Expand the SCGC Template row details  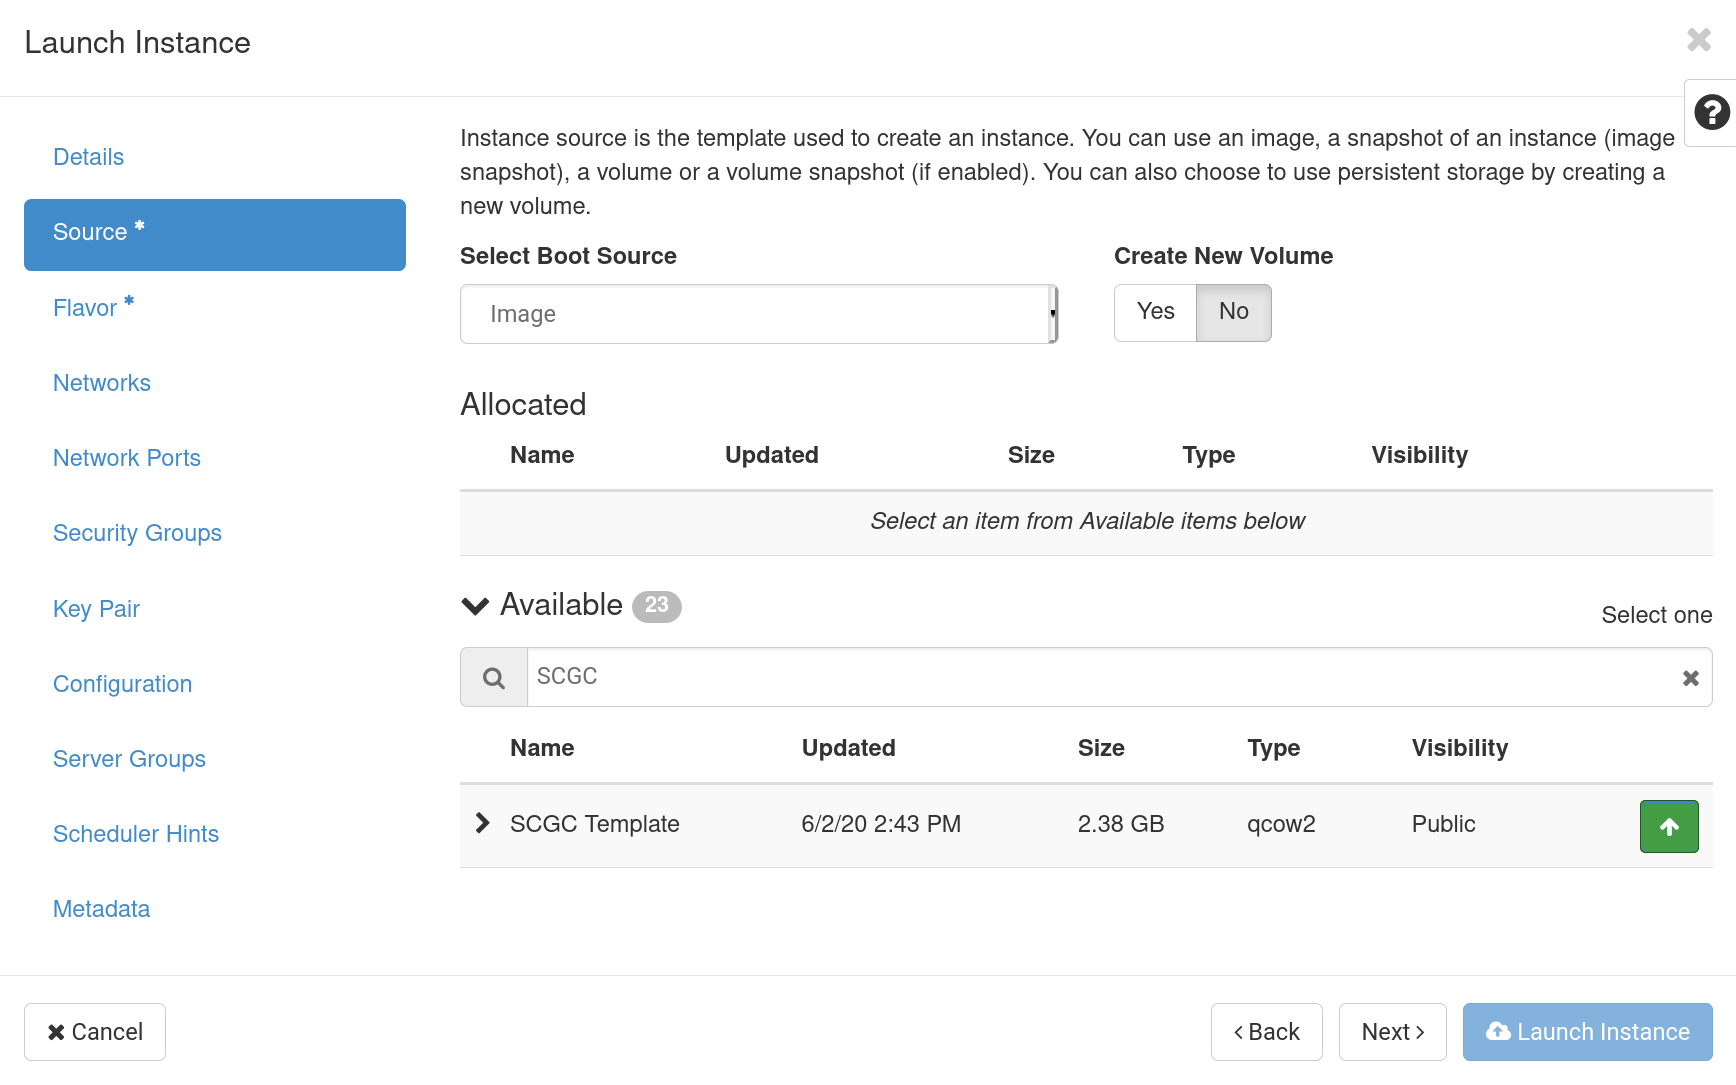tap(482, 823)
